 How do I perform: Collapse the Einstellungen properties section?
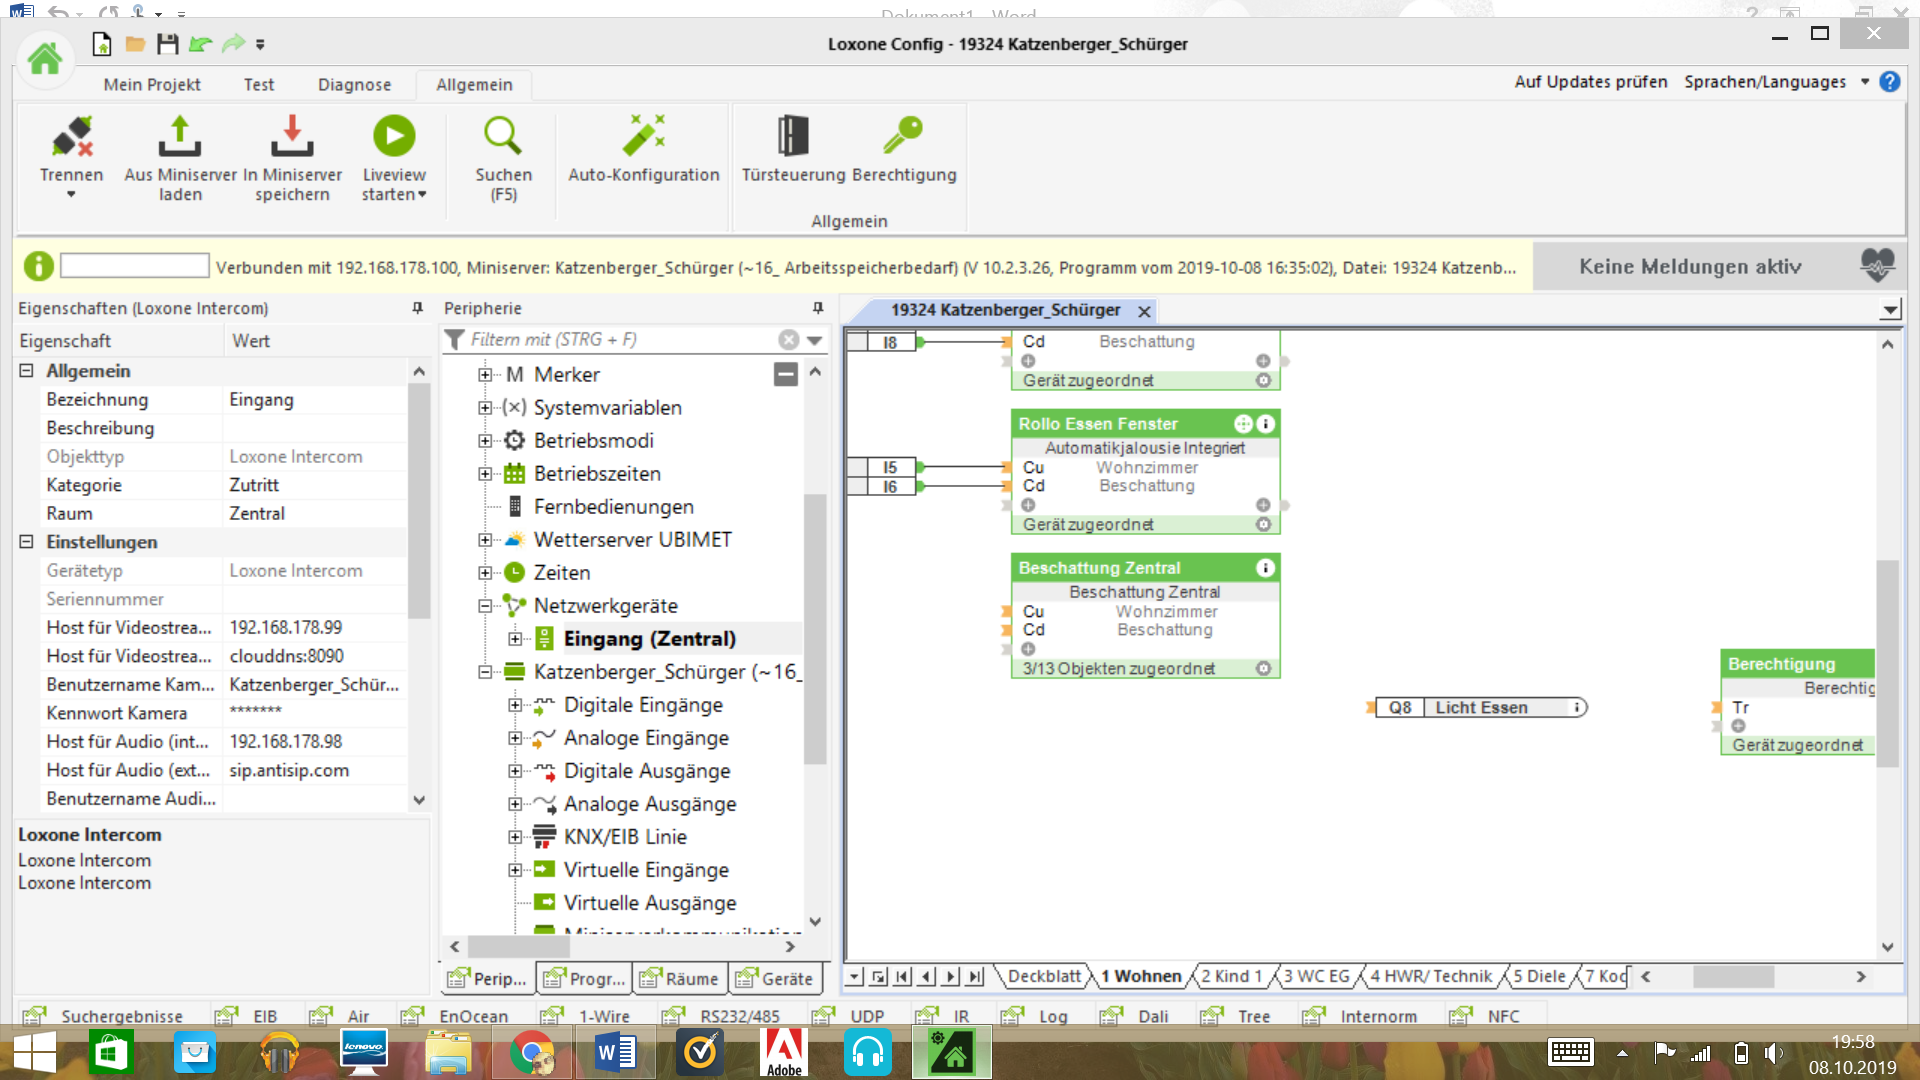point(26,542)
